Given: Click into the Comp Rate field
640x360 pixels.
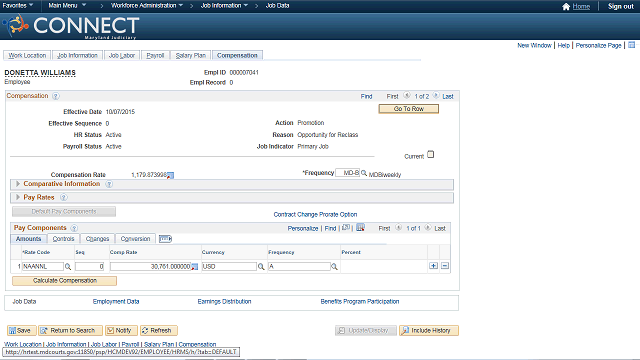Looking at the screenshot, I should click(151, 267).
